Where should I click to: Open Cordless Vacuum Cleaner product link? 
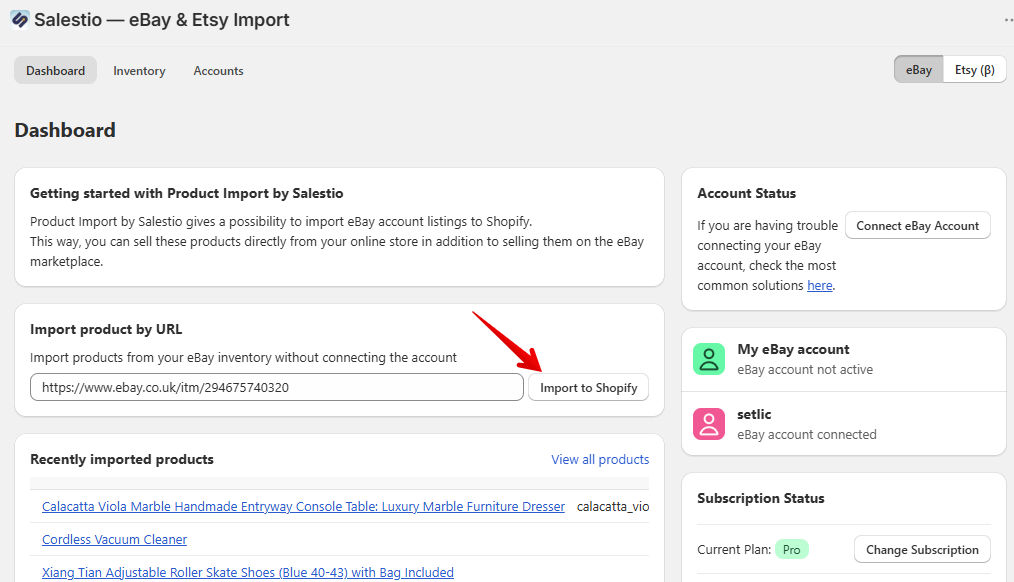pos(114,539)
